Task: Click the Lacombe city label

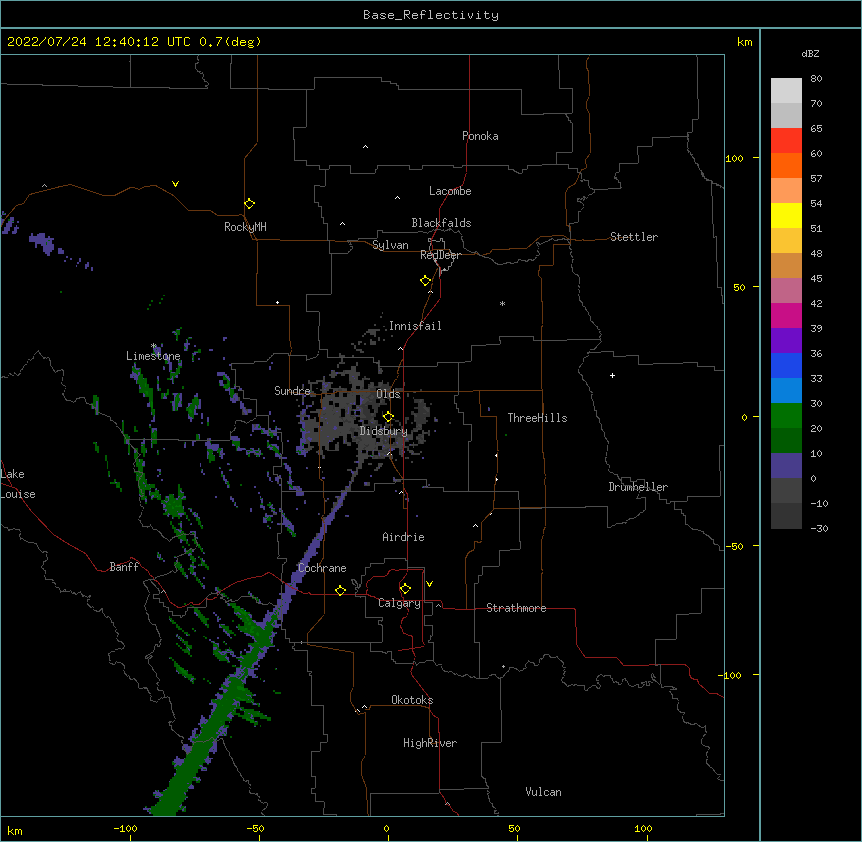Action: pyautogui.click(x=450, y=191)
